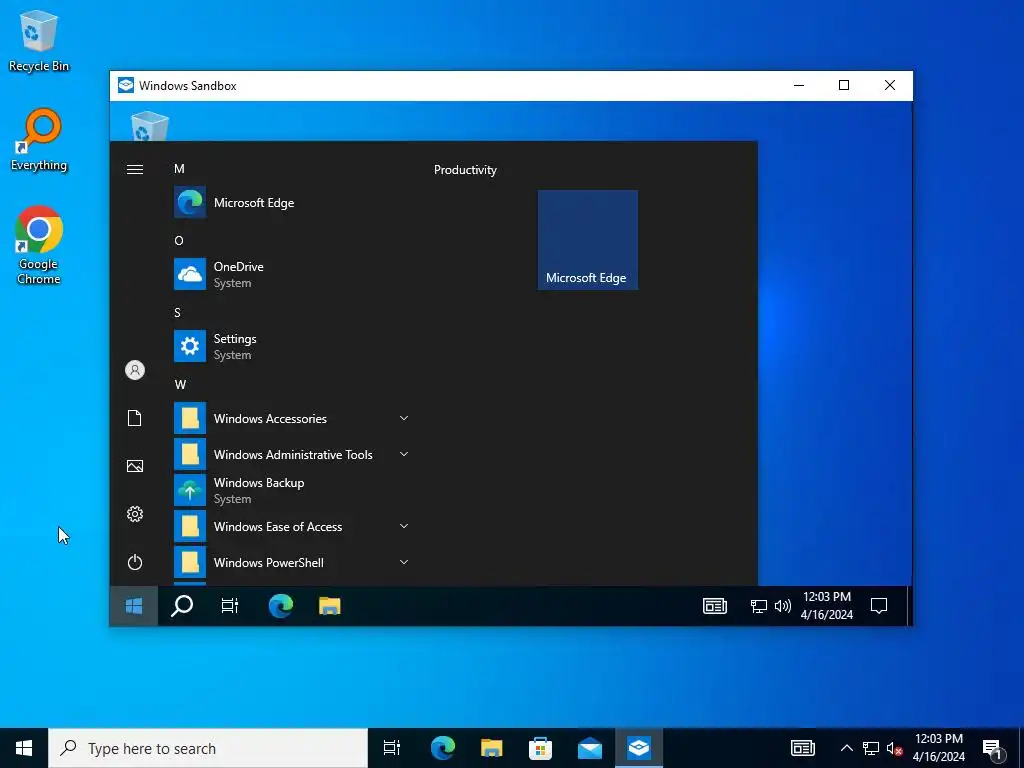Click network icon in sandbox tray
1024x768 pixels.
[758, 607]
